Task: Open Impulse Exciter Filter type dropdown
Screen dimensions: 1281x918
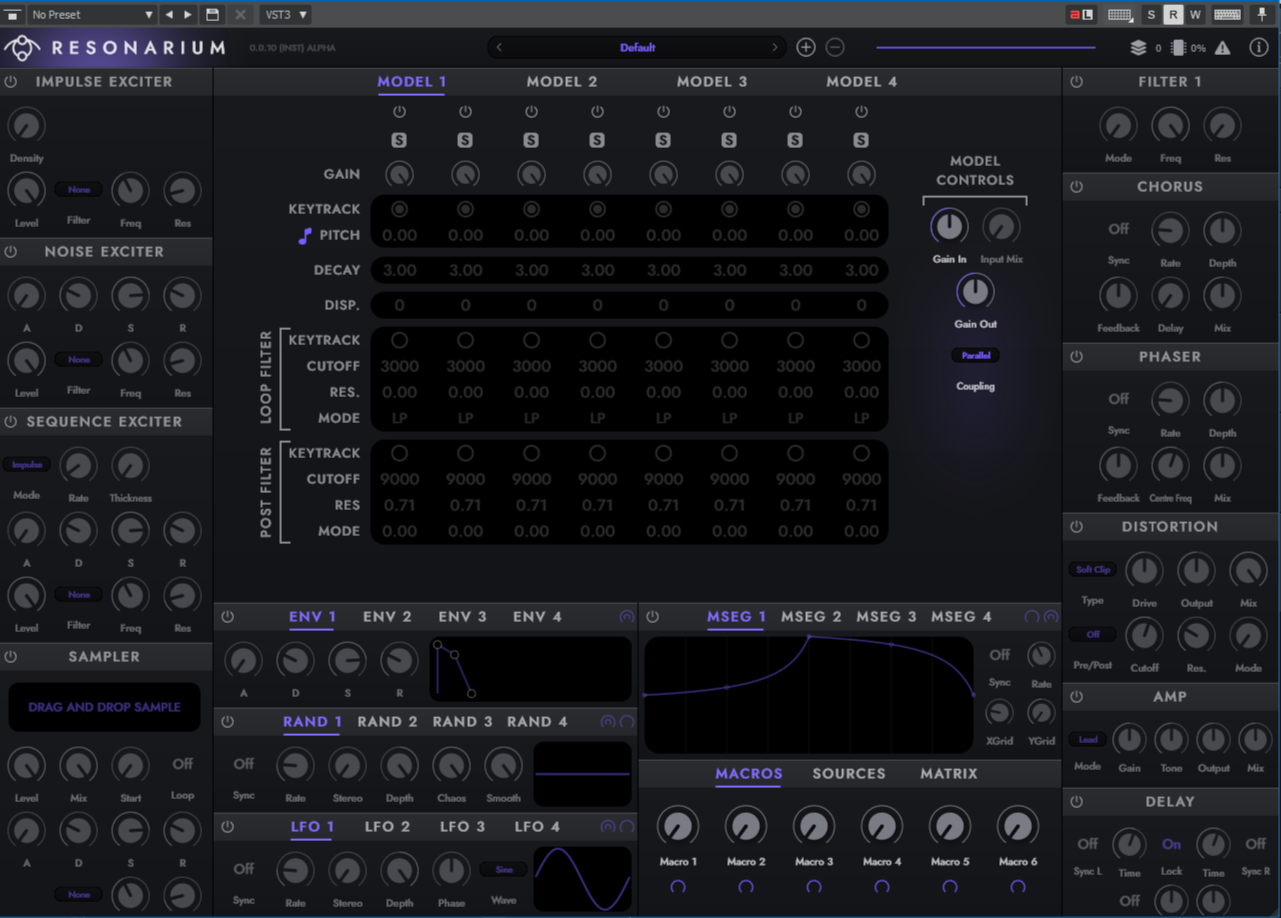Action: coord(79,190)
